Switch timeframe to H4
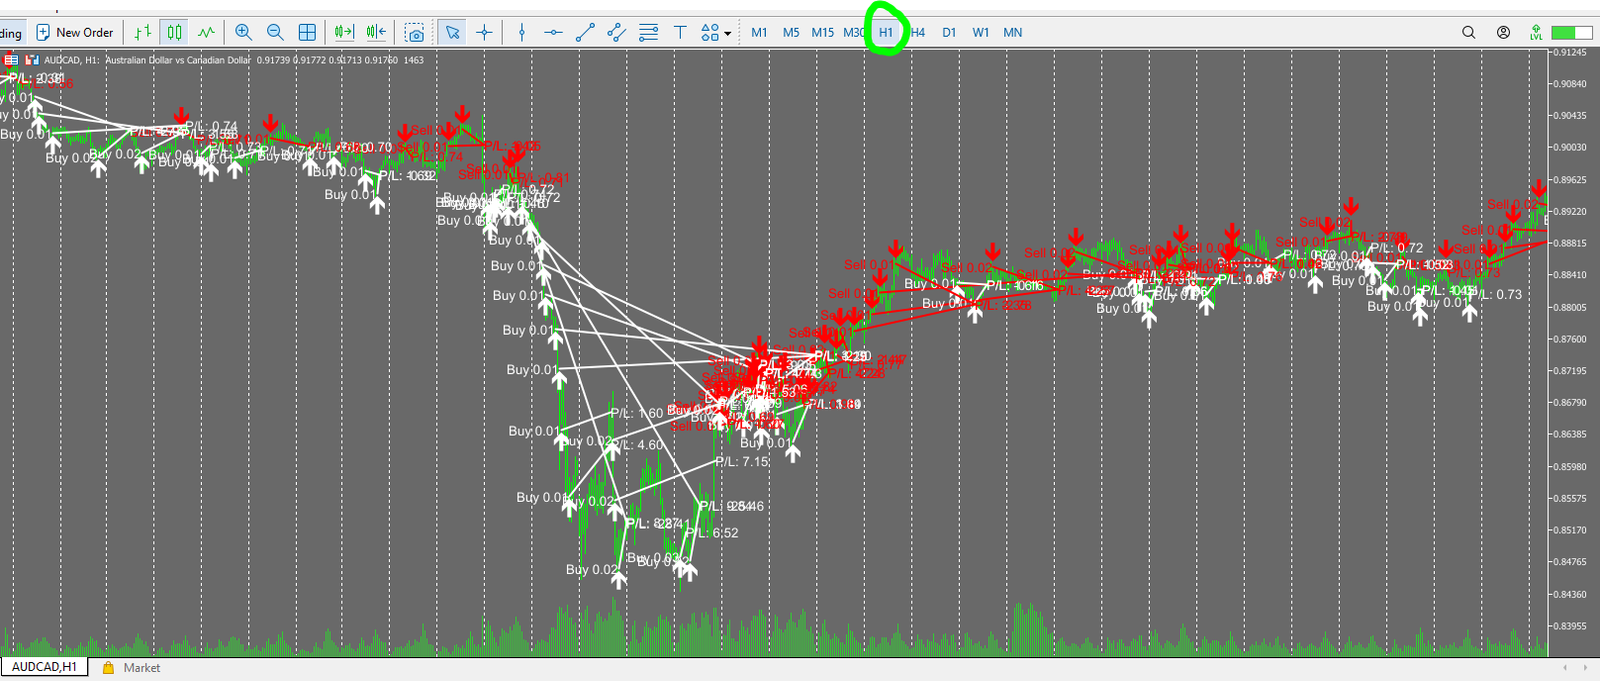 point(918,32)
